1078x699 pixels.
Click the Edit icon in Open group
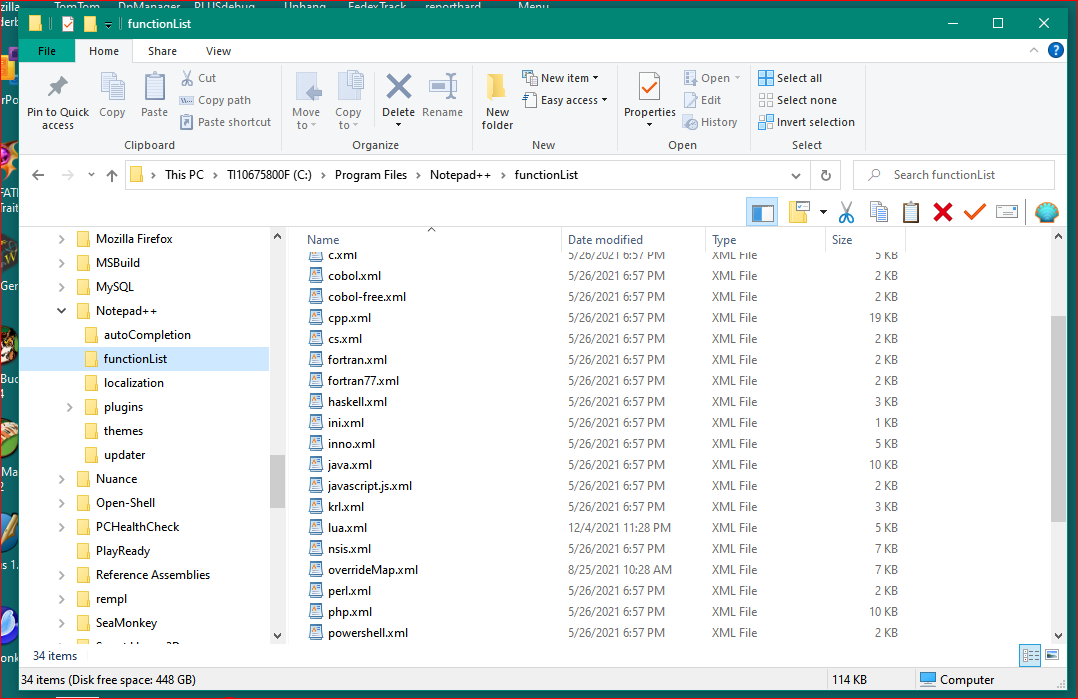point(690,100)
